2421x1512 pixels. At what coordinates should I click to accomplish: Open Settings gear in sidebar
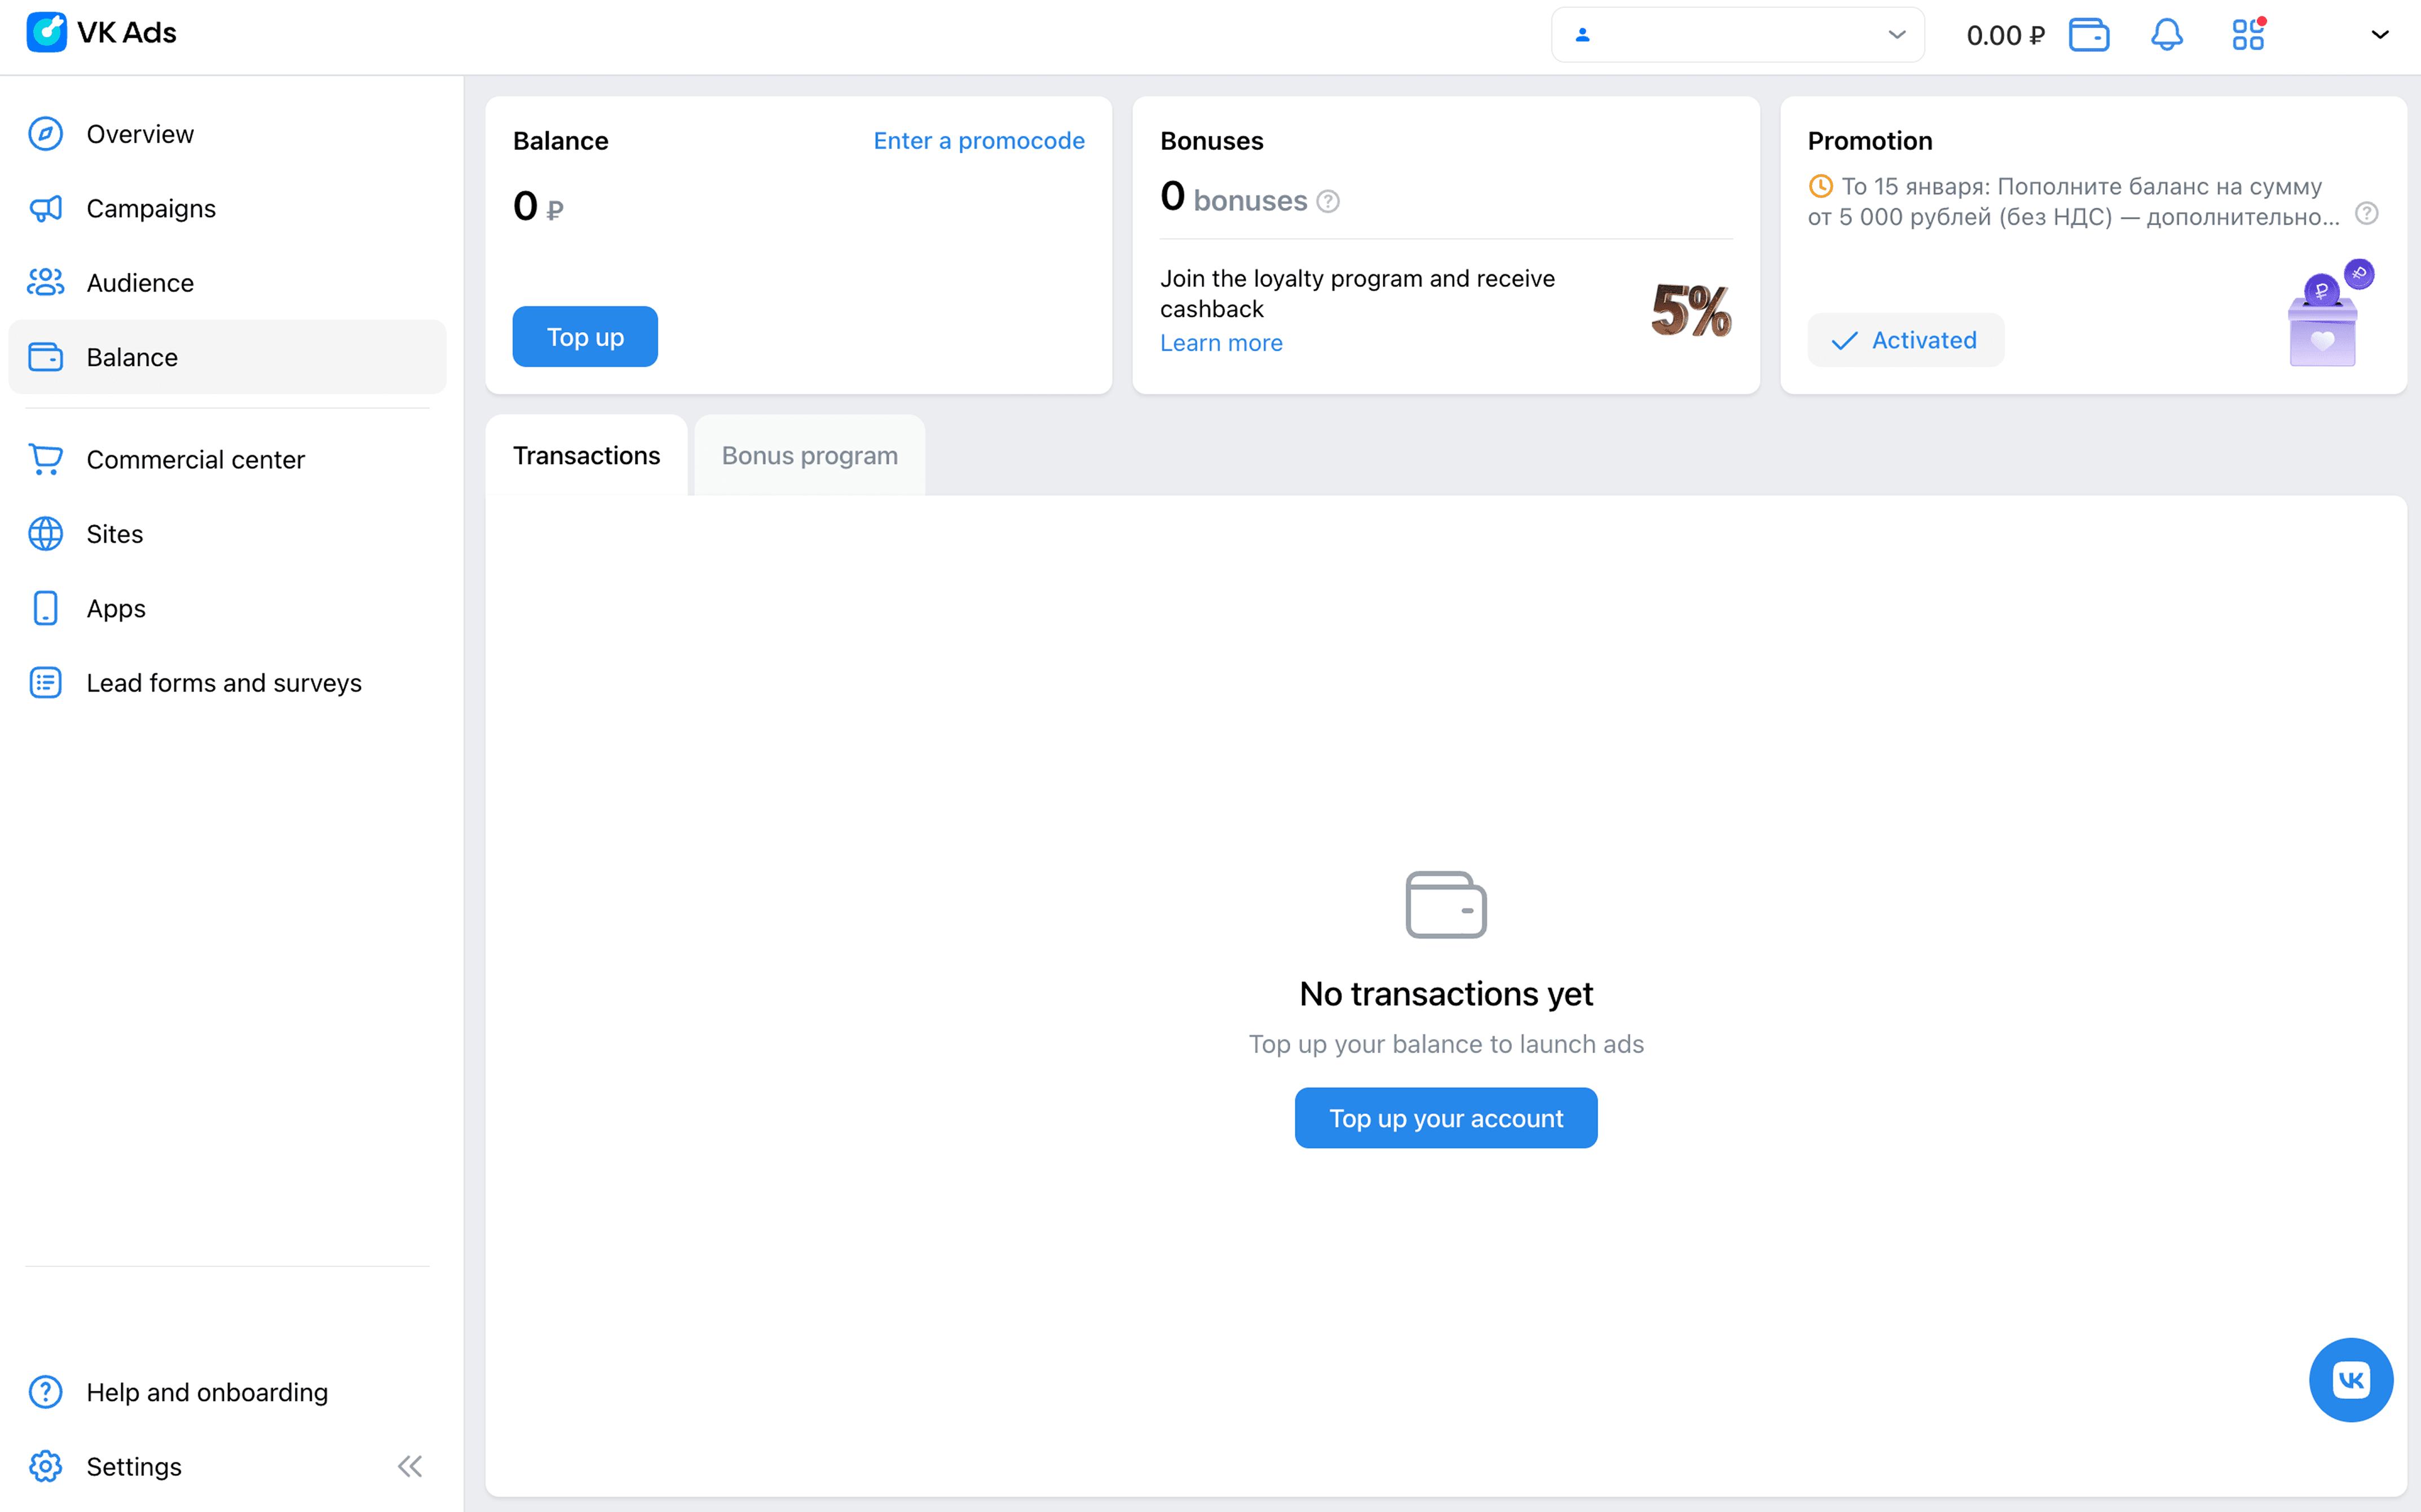click(x=46, y=1466)
